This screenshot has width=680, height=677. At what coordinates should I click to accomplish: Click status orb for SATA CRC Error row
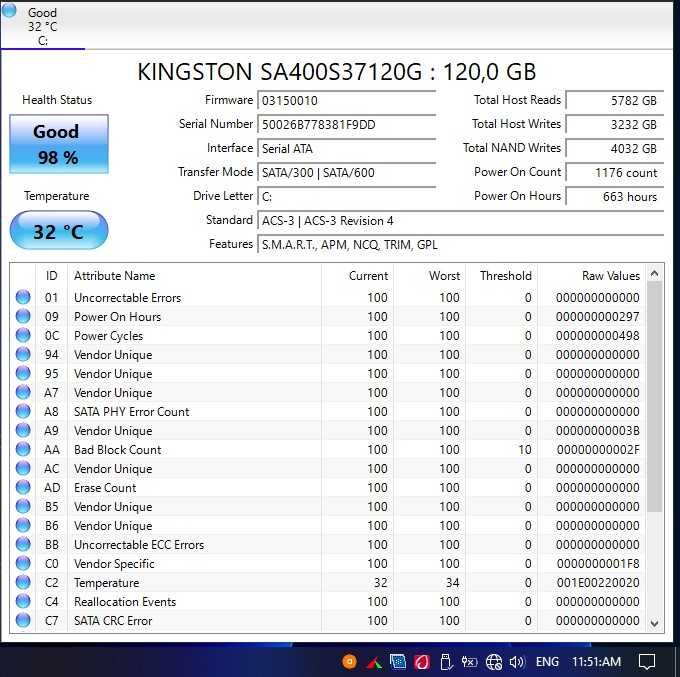coord(23,621)
